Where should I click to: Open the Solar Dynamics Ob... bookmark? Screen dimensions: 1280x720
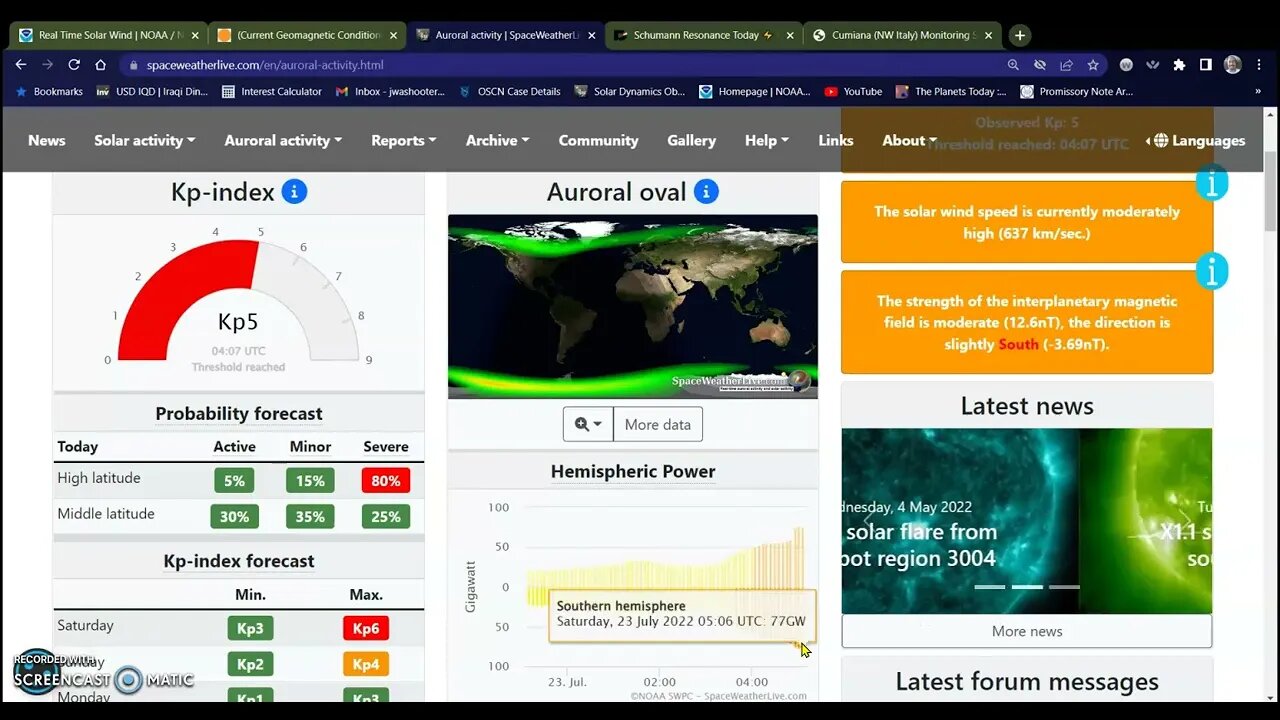click(x=629, y=91)
